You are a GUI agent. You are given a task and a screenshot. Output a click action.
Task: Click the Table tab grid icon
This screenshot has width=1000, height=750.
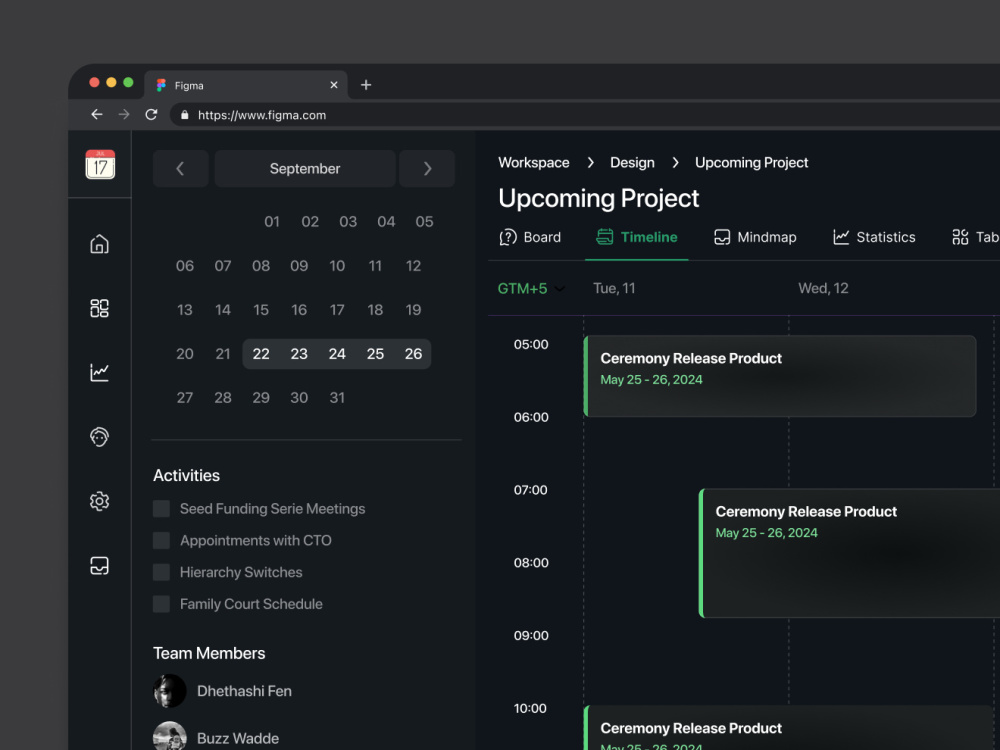[960, 237]
